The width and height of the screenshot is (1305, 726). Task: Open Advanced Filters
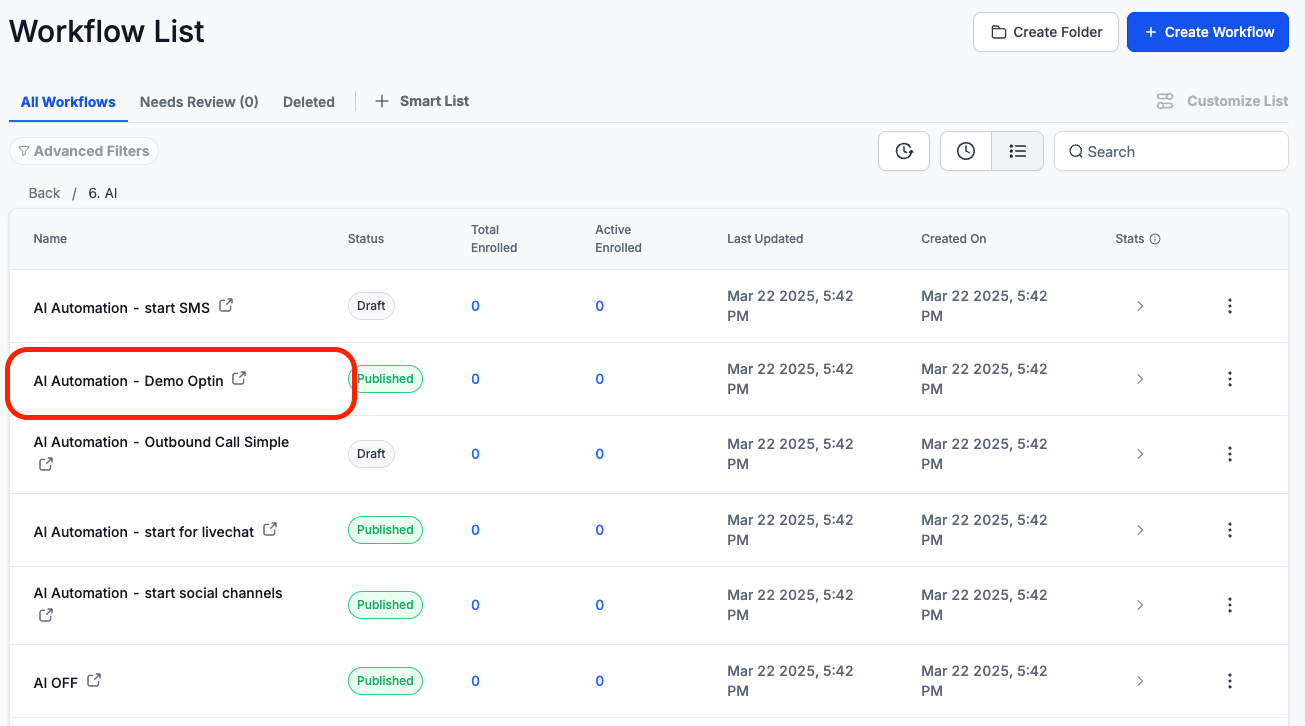point(84,151)
